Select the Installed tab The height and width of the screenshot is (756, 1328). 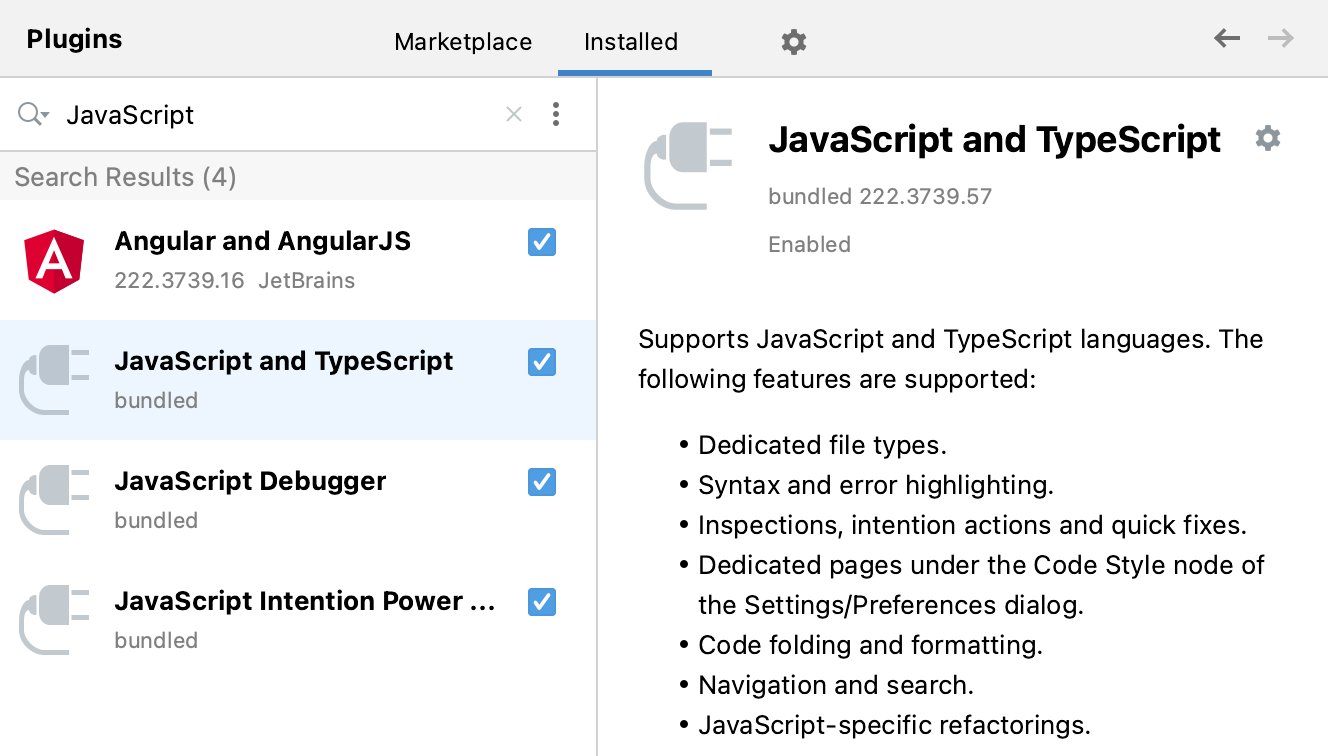pyautogui.click(x=631, y=42)
